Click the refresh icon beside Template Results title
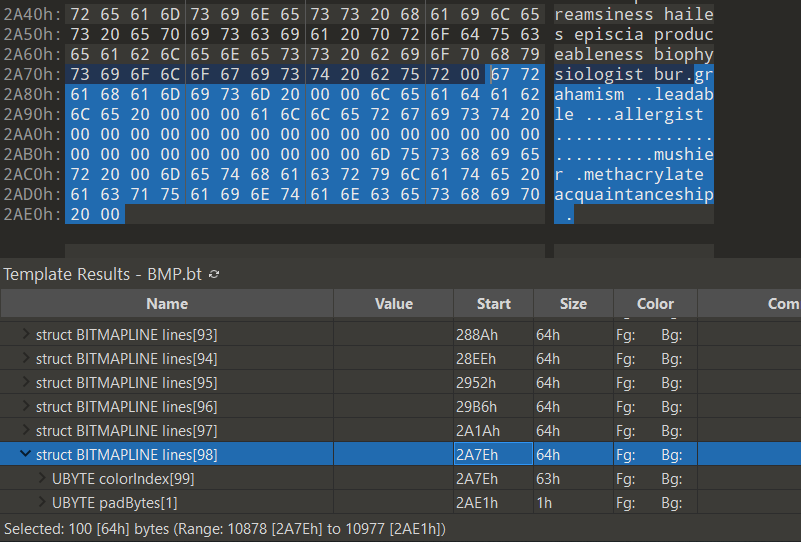The width and height of the screenshot is (801, 542). (x=214, y=274)
